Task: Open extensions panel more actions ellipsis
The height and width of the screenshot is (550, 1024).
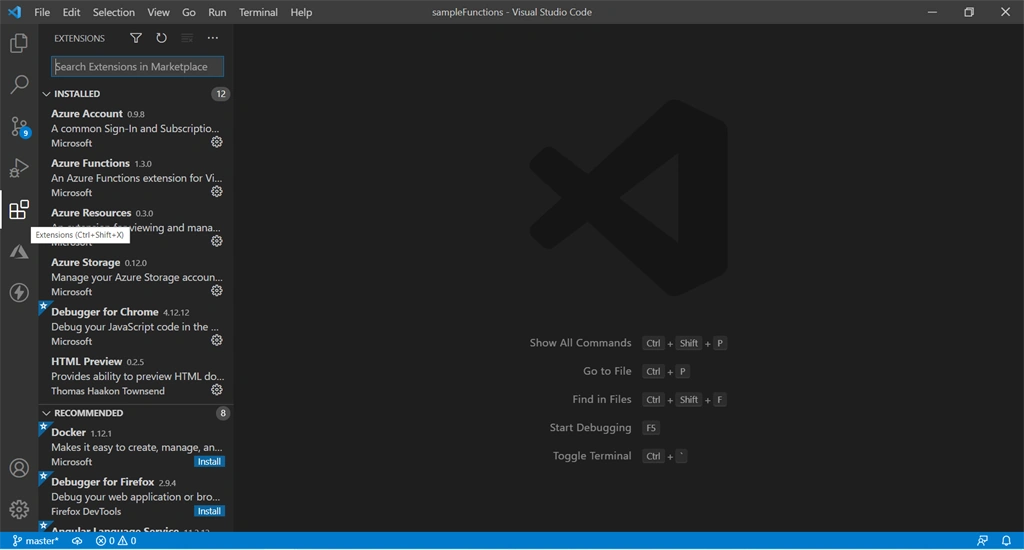Action: coord(213,38)
